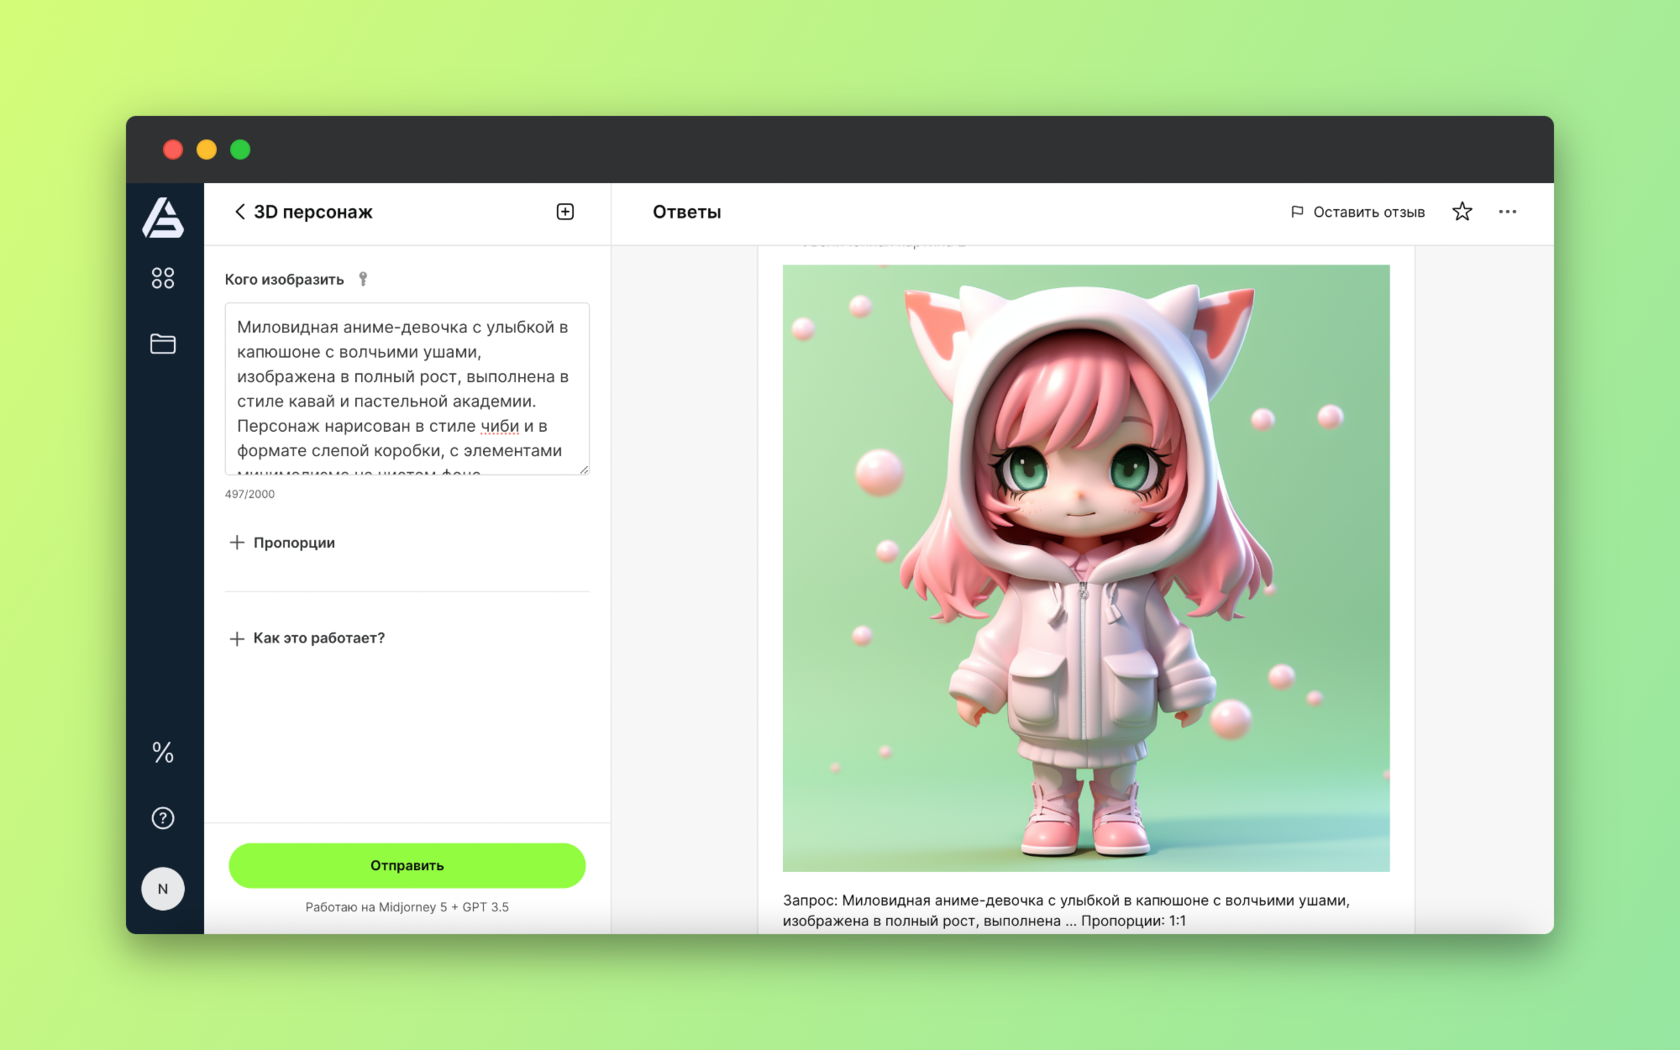
Task: Open the folder section in sidebar
Action: 163,344
